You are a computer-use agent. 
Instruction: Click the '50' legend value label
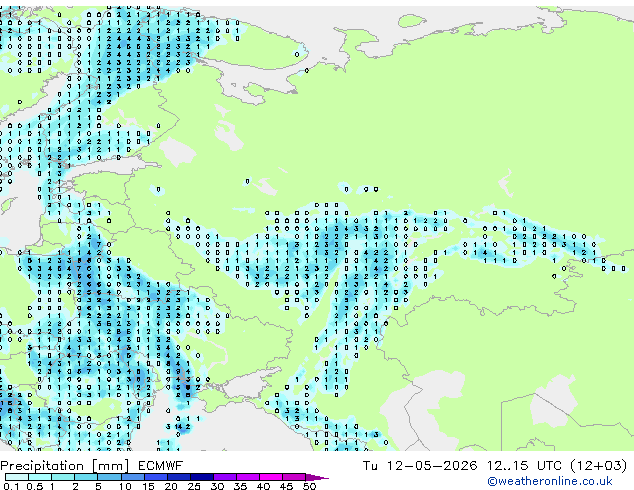(x=309, y=486)
